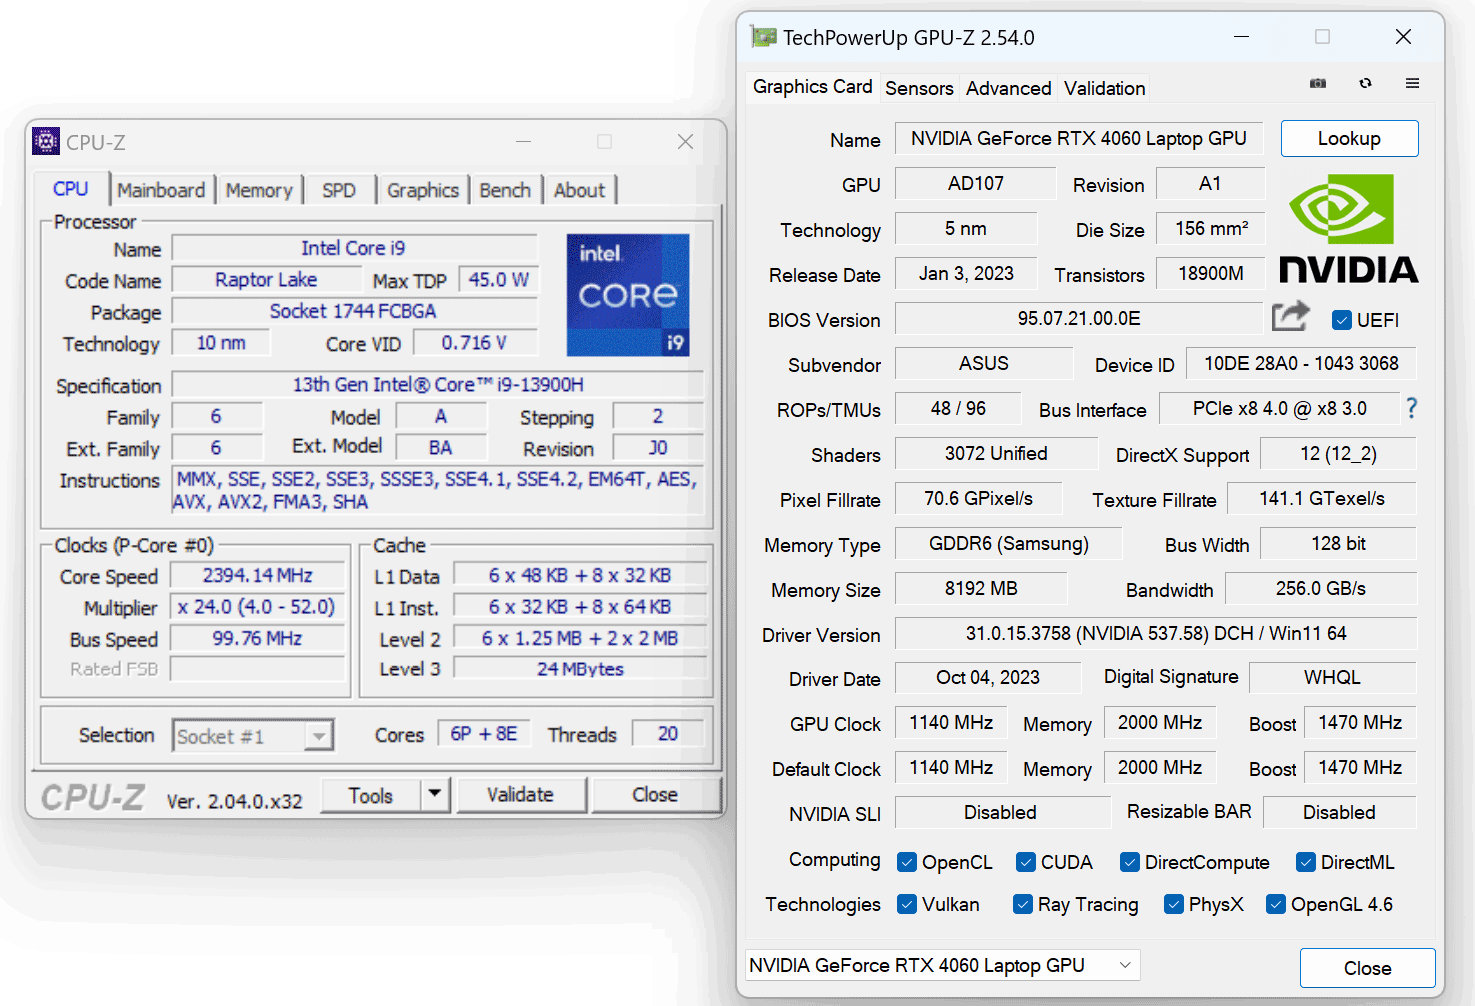The image size is (1475, 1006).
Task: Open the About tab in CPU-Z
Action: coord(579,190)
